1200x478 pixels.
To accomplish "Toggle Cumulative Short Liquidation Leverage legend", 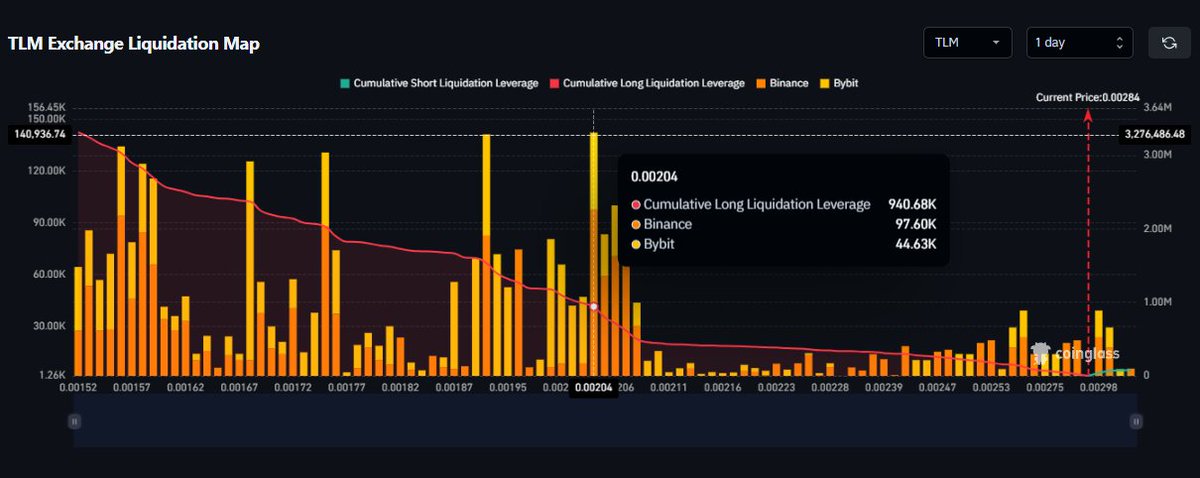I will (x=439, y=83).
